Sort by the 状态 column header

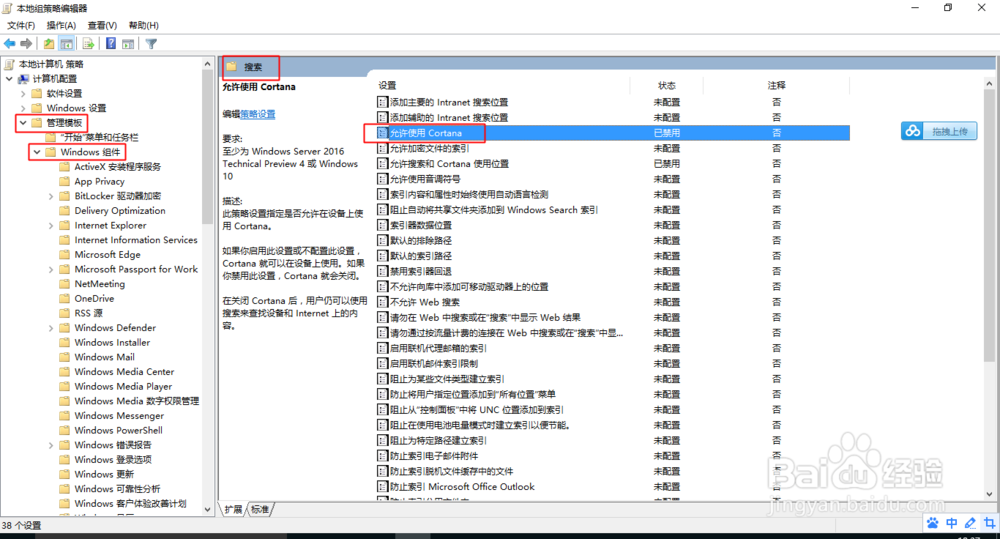pyautogui.click(x=666, y=85)
